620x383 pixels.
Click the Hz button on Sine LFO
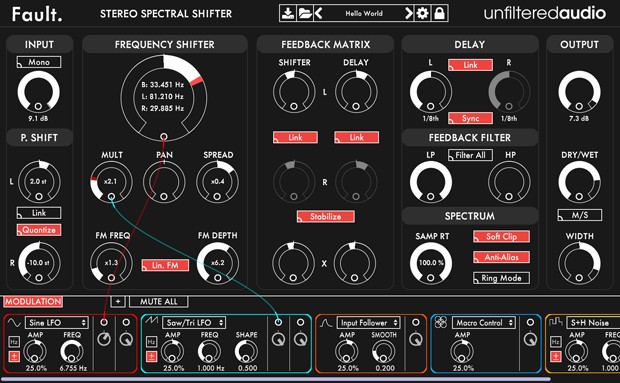[x=14, y=341]
